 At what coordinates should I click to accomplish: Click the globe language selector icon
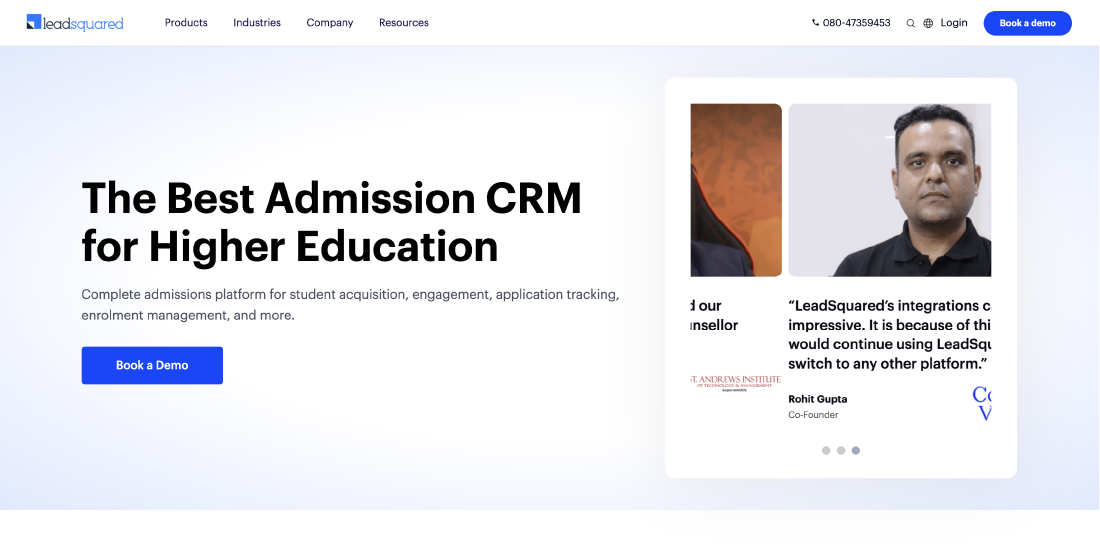(x=928, y=23)
